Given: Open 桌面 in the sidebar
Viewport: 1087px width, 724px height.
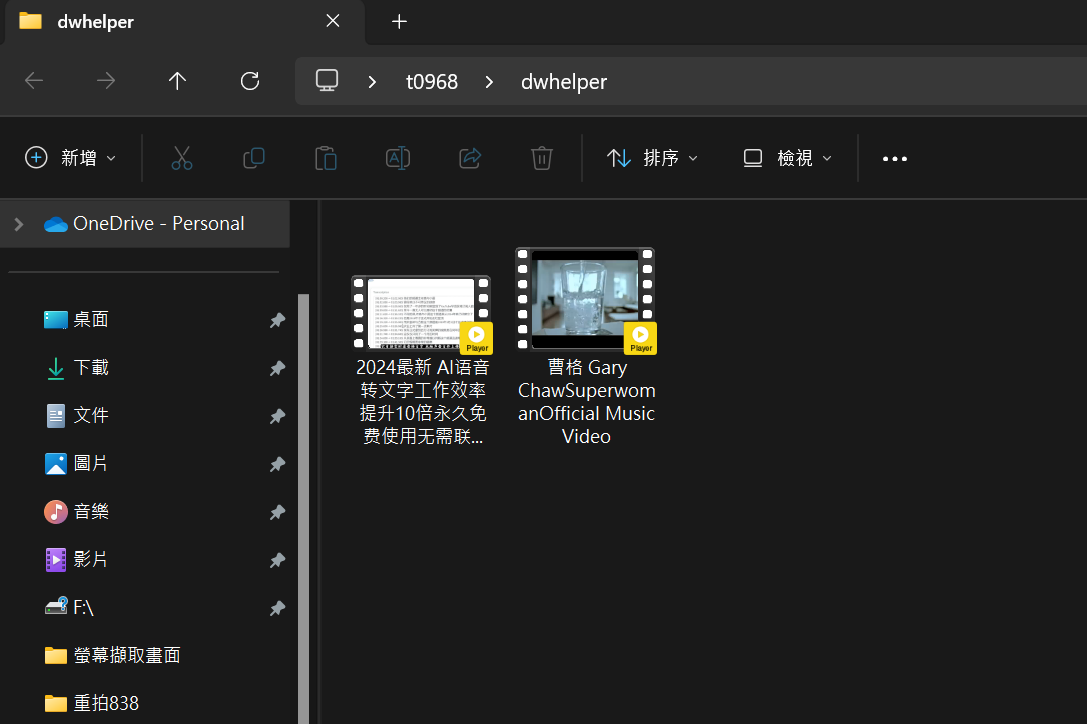Looking at the screenshot, I should pyautogui.click(x=91, y=320).
